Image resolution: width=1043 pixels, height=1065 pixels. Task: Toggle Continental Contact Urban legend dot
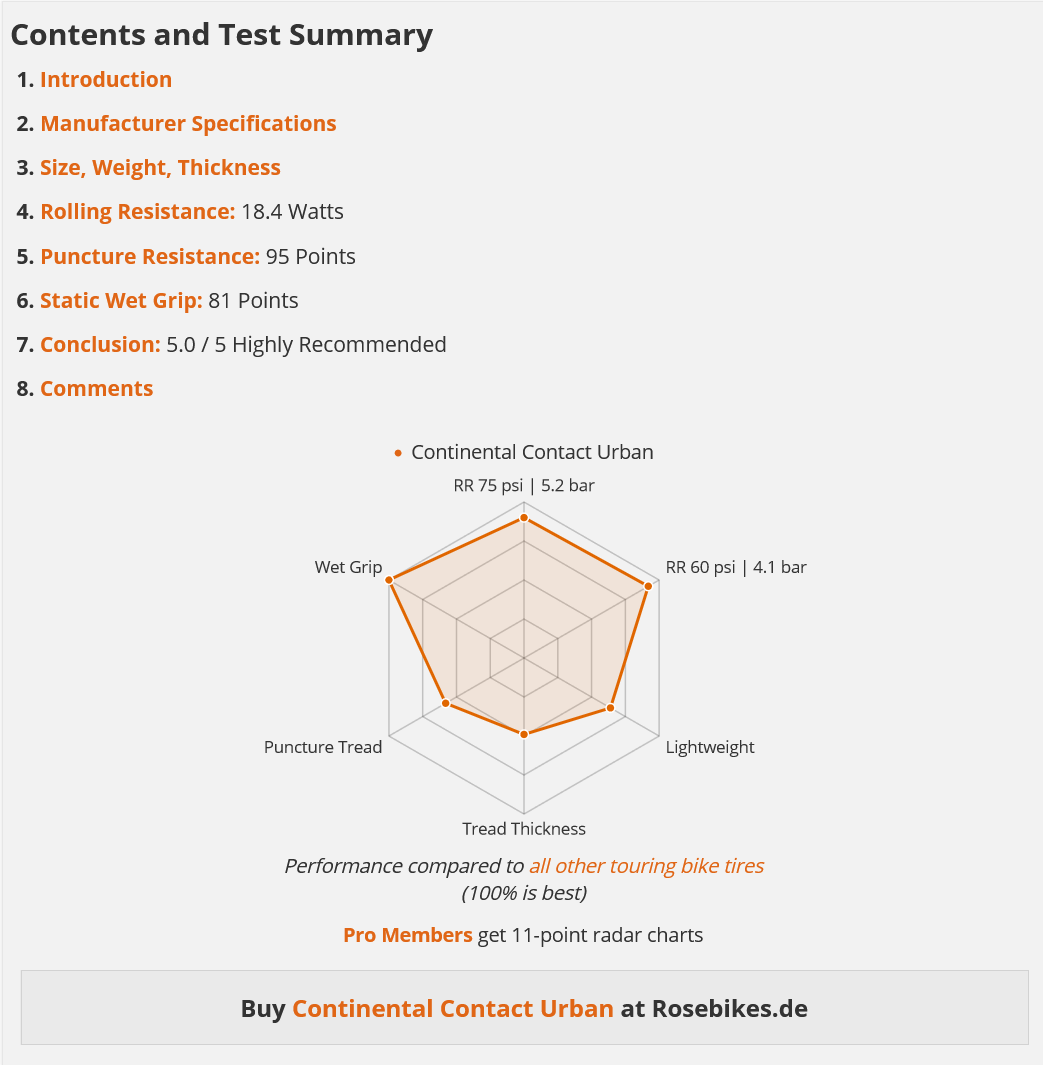point(399,453)
